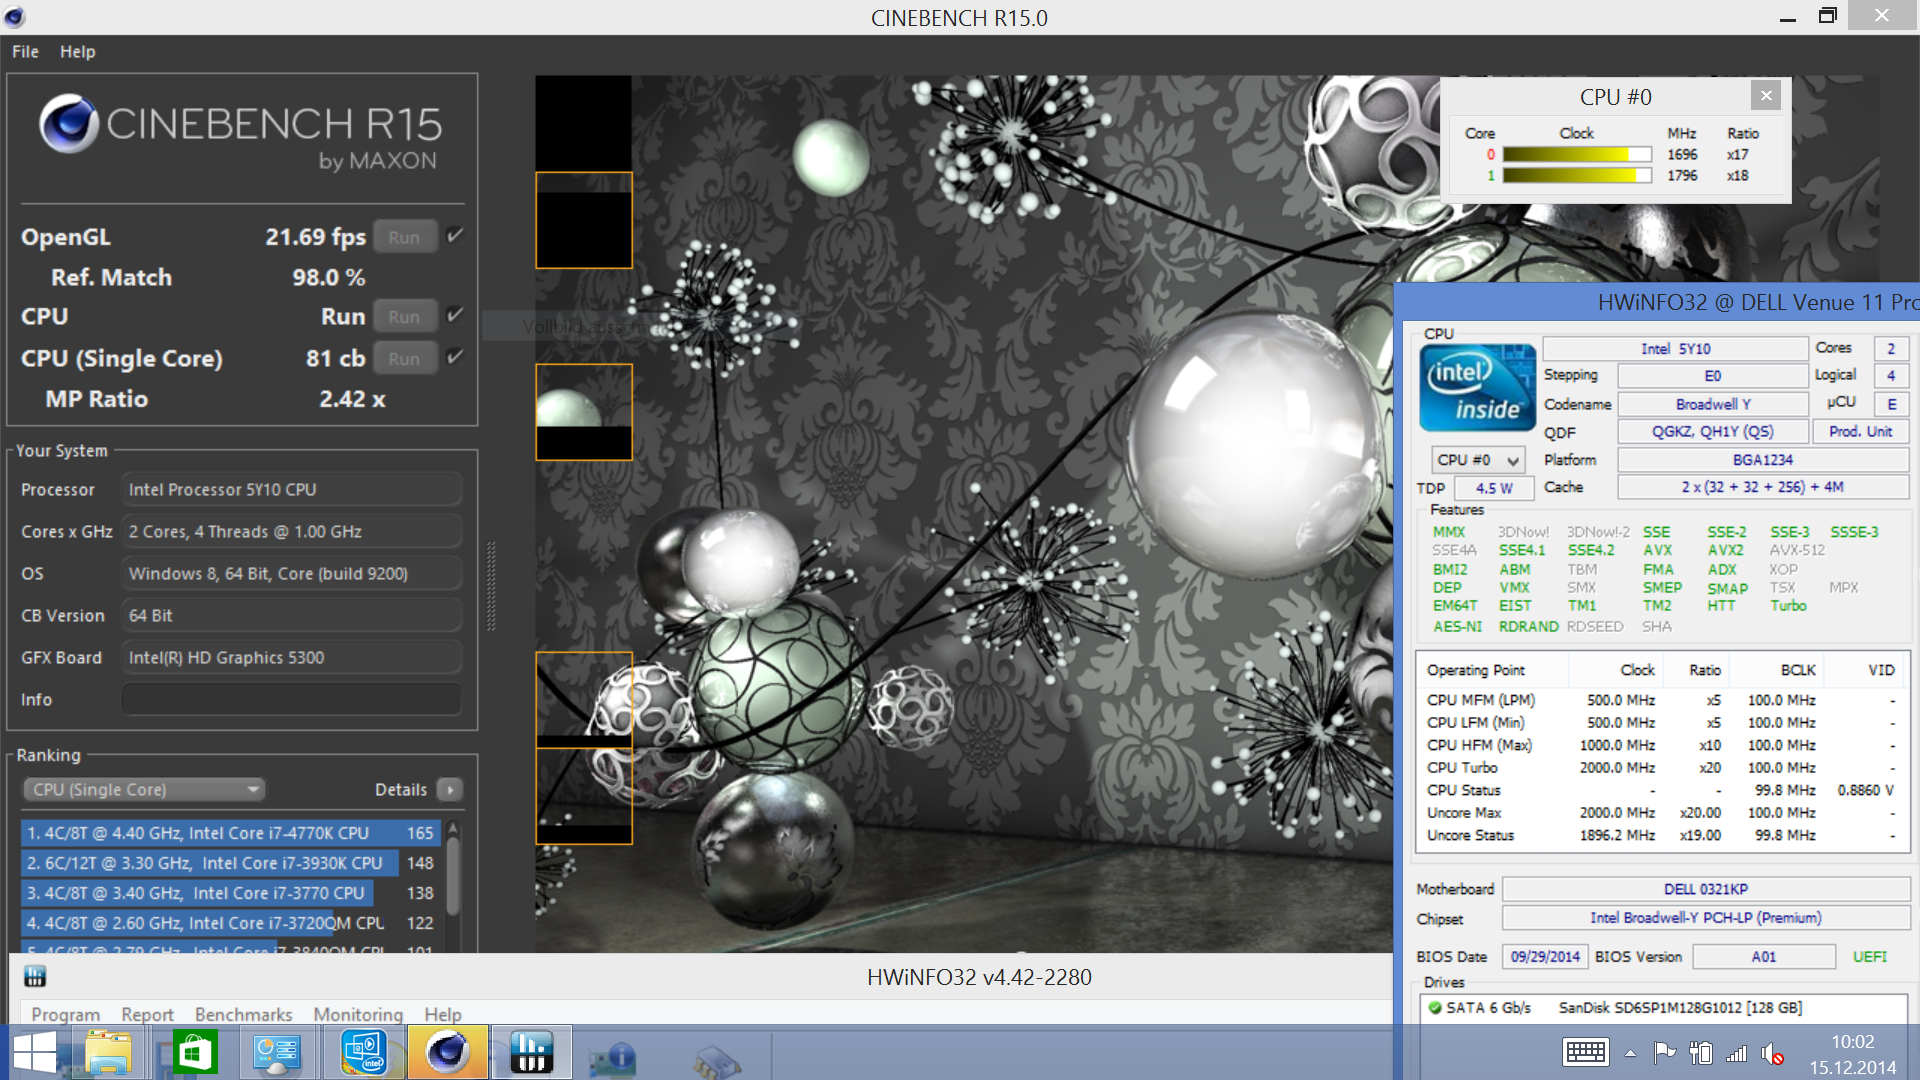This screenshot has height=1080, width=1920.
Task: Open File Explorer from the taskbar
Action: point(108,1053)
